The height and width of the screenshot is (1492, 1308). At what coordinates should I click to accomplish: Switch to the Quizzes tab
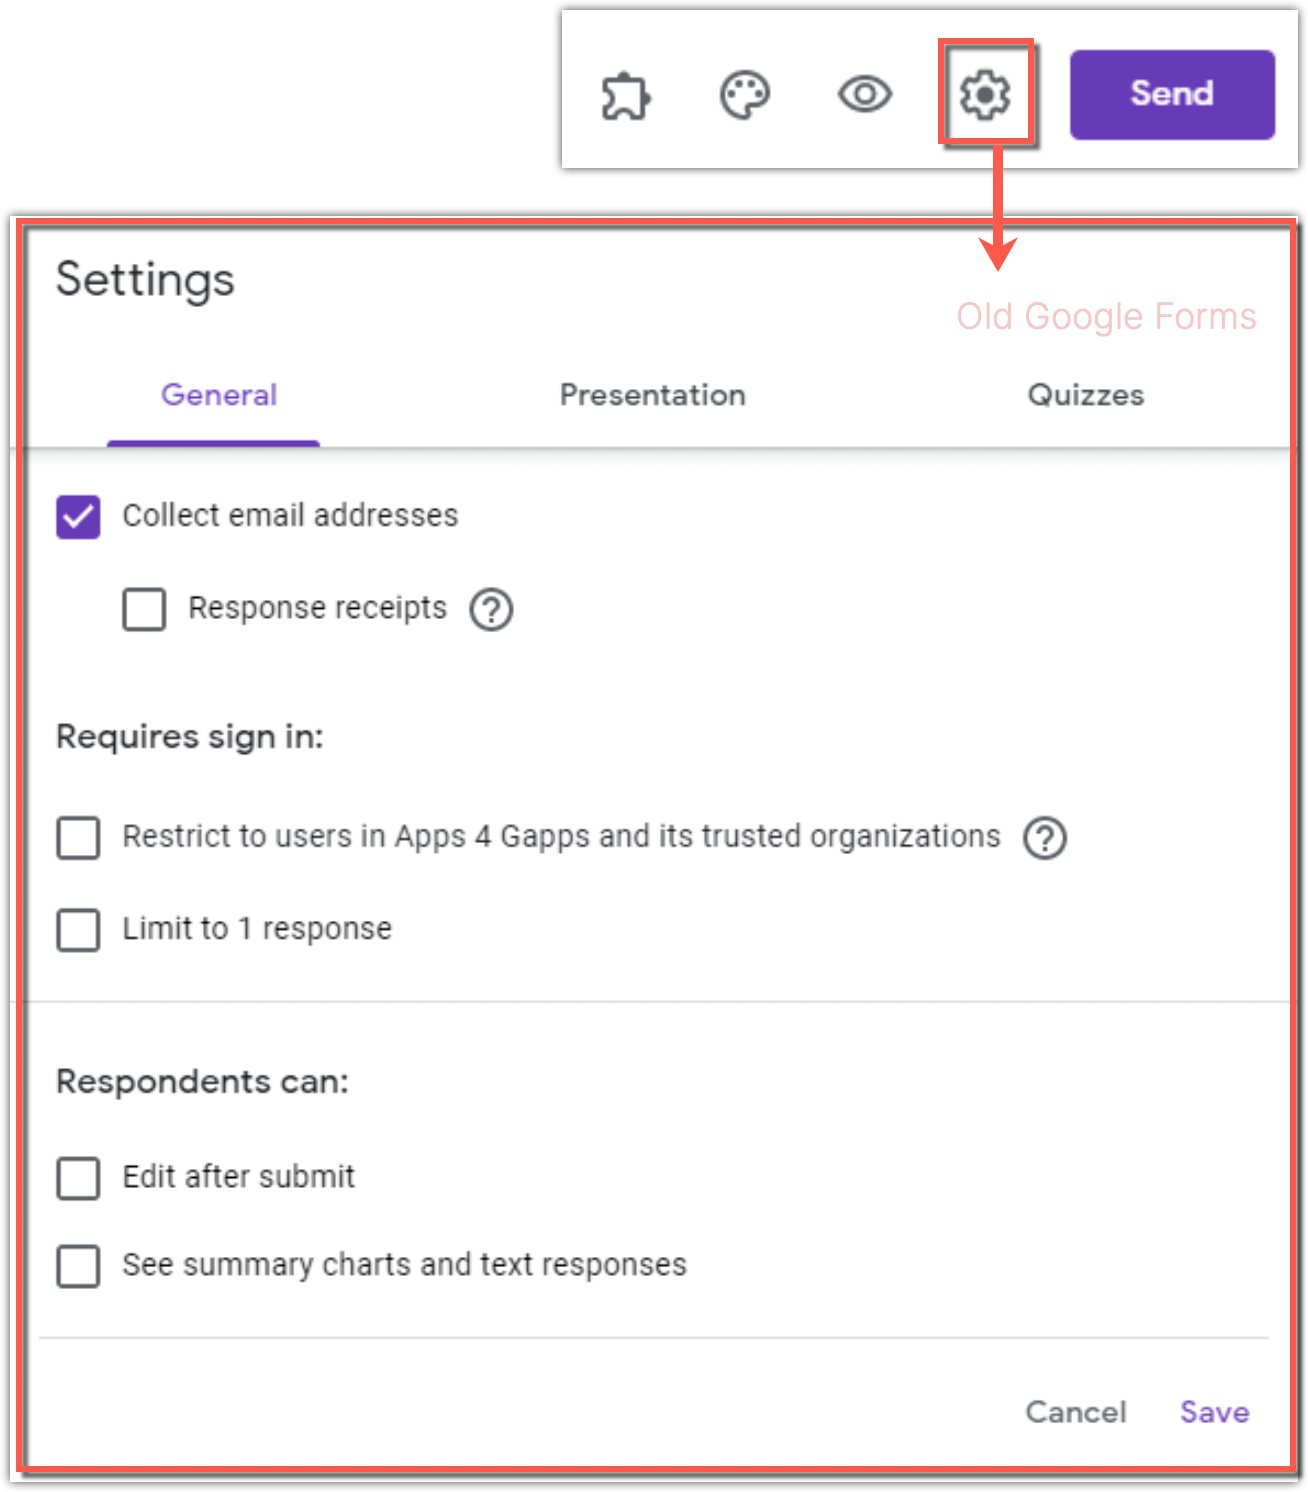click(1085, 395)
